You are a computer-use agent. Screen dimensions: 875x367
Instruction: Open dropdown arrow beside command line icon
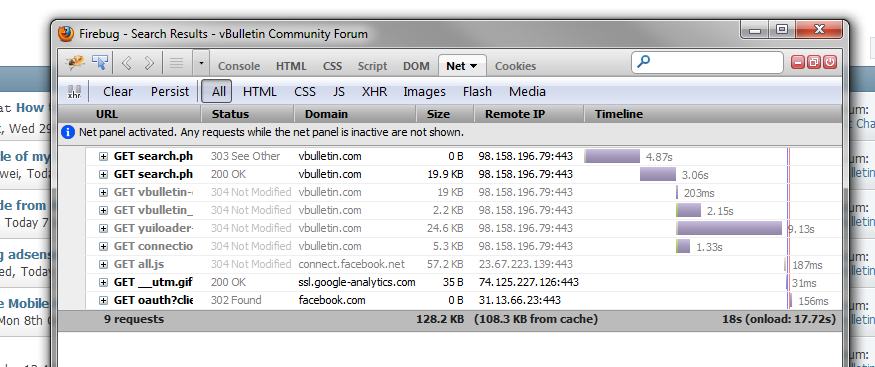click(x=201, y=63)
